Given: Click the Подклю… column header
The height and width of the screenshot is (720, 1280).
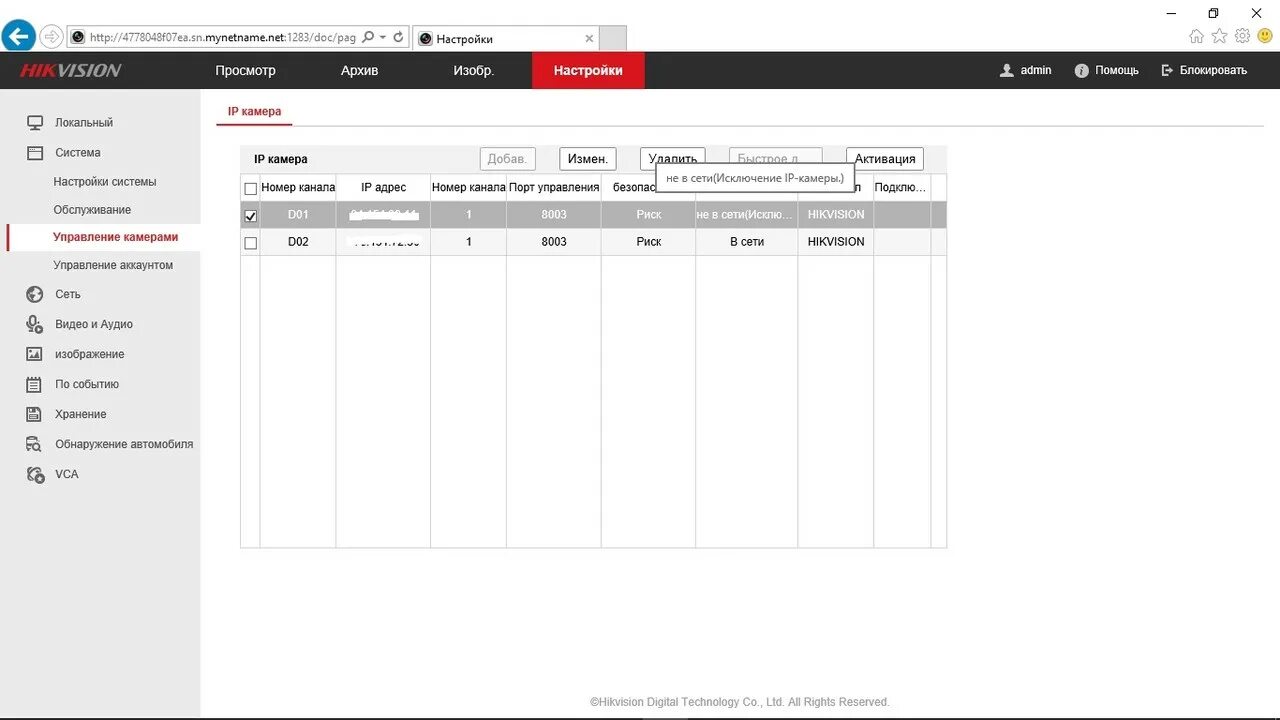Looking at the screenshot, I should pyautogui.click(x=901, y=187).
